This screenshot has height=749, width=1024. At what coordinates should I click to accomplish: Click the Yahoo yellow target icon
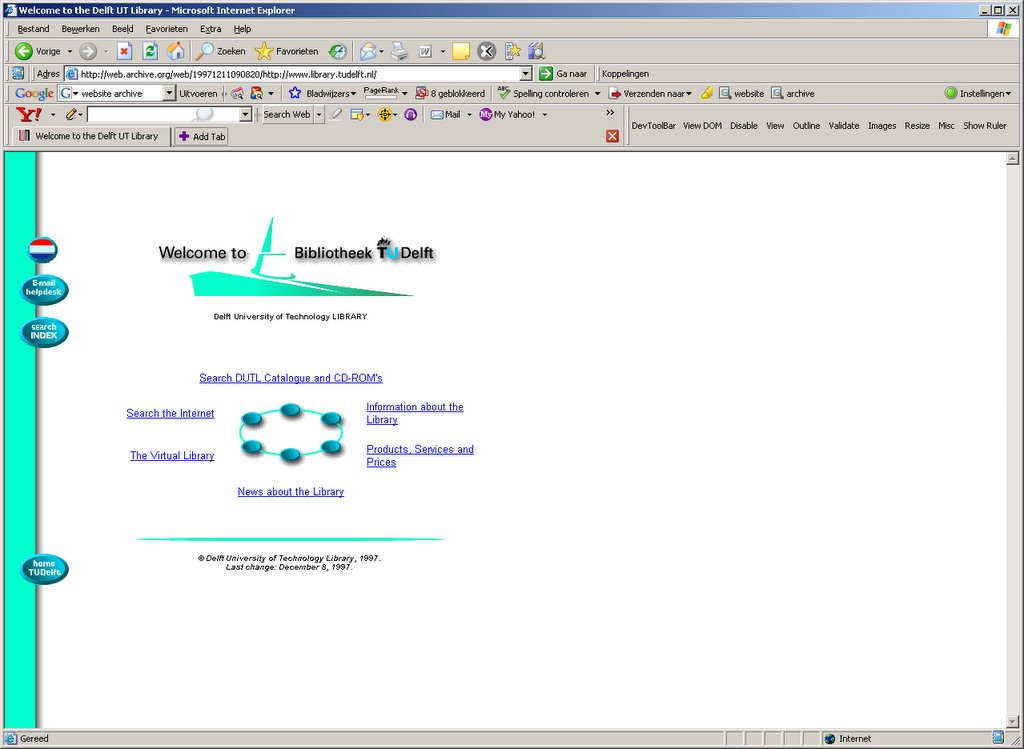(x=385, y=115)
